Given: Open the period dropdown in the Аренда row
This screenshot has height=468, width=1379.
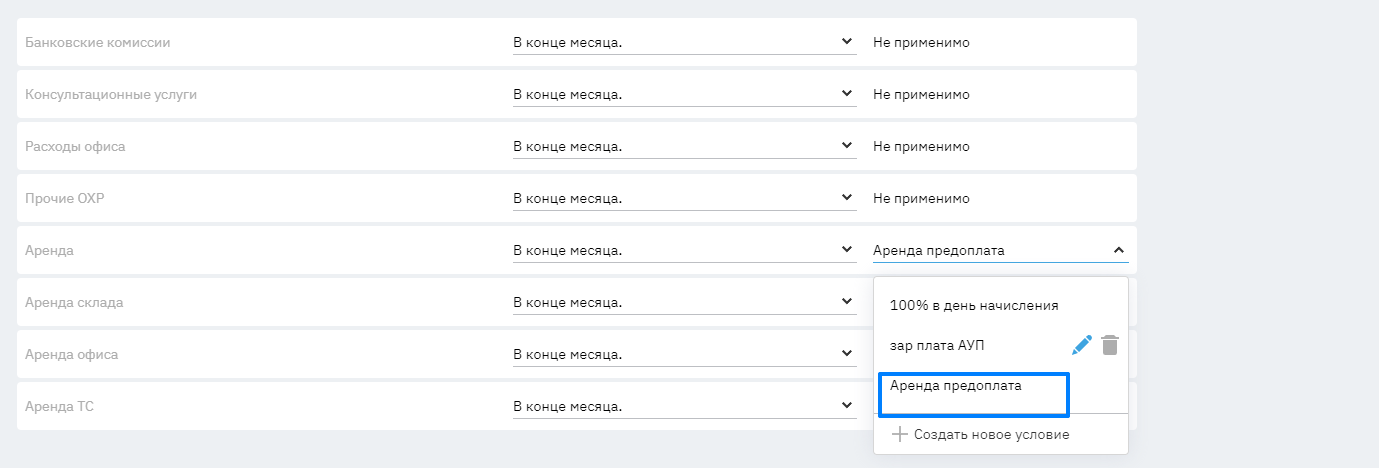Looking at the screenshot, I should pyautogui.click(x=684, y=251).
